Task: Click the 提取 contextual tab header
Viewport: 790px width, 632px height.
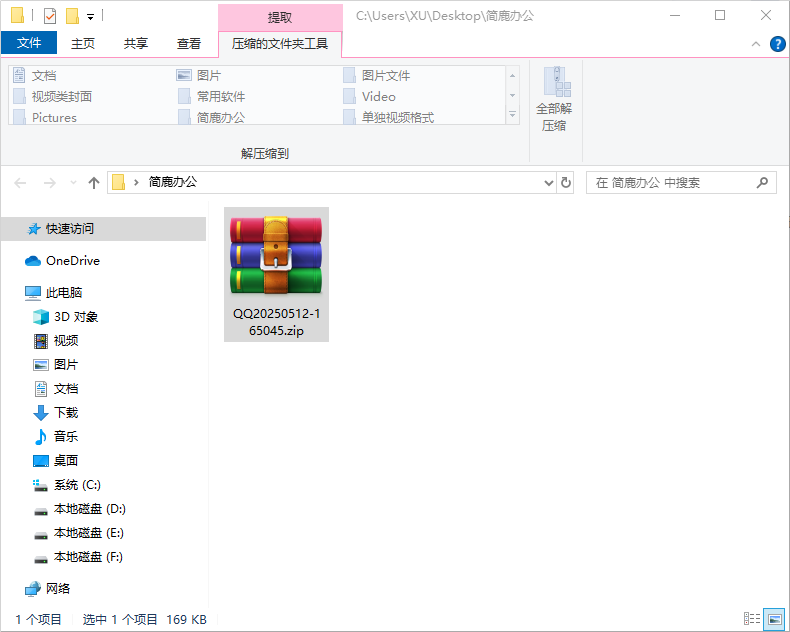Action: point(280,17)
